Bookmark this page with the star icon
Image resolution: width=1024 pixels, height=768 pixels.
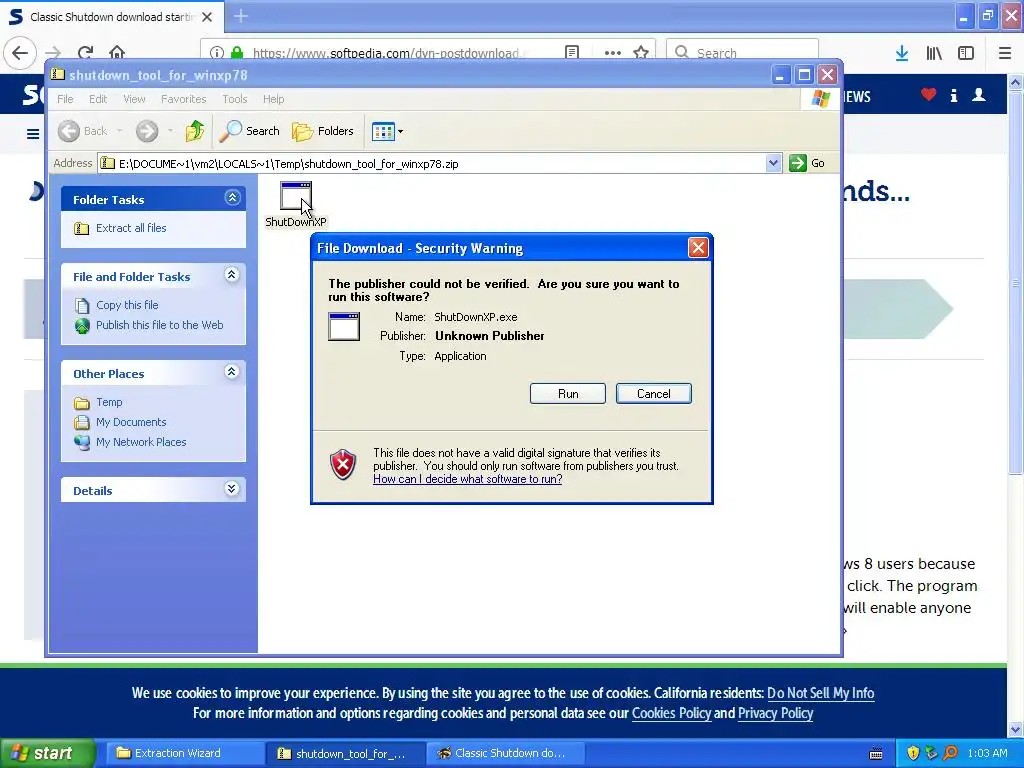click(x=641, y=53)
